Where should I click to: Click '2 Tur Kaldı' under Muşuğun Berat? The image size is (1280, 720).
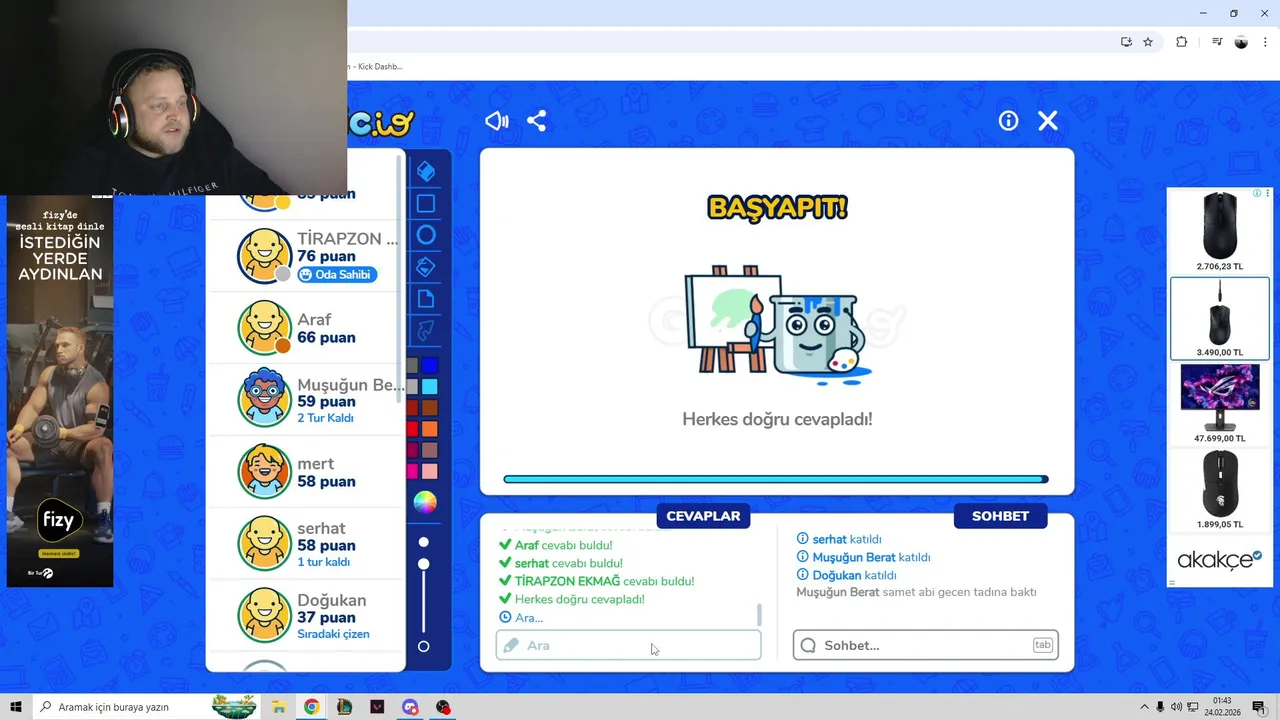(x=325, y=418)
